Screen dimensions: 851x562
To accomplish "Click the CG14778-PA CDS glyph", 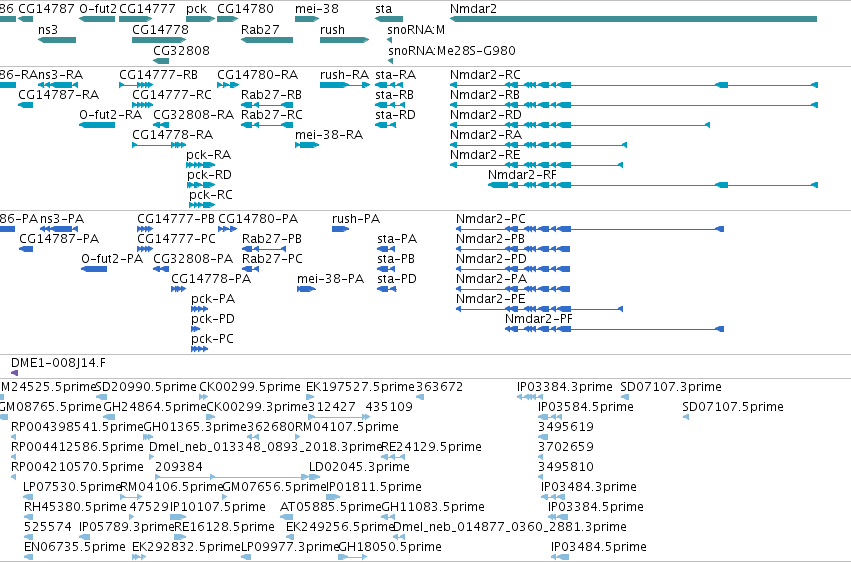I will click(x=179, y=289).
